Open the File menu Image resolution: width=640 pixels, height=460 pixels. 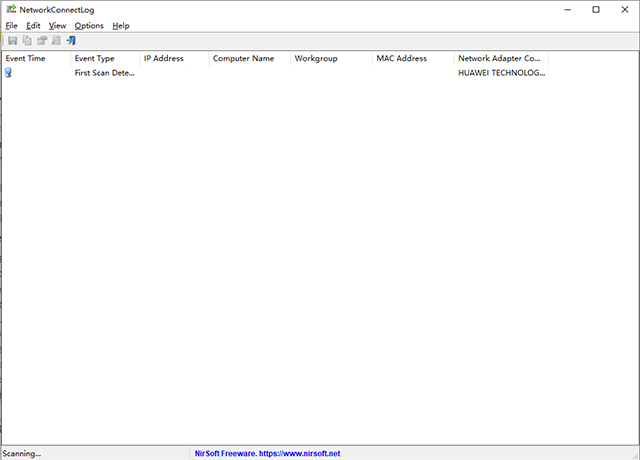coord(12,25)
